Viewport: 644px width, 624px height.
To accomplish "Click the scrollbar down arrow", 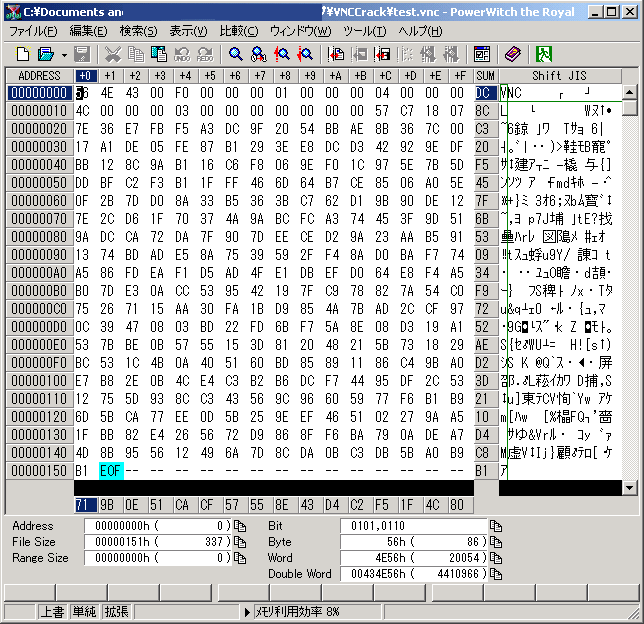I will tap(630, 488).
